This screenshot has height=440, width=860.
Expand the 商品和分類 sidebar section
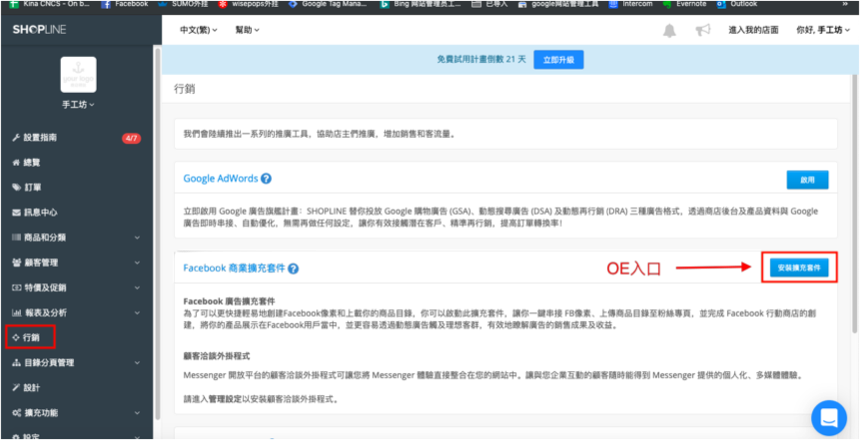coord(76,238)
